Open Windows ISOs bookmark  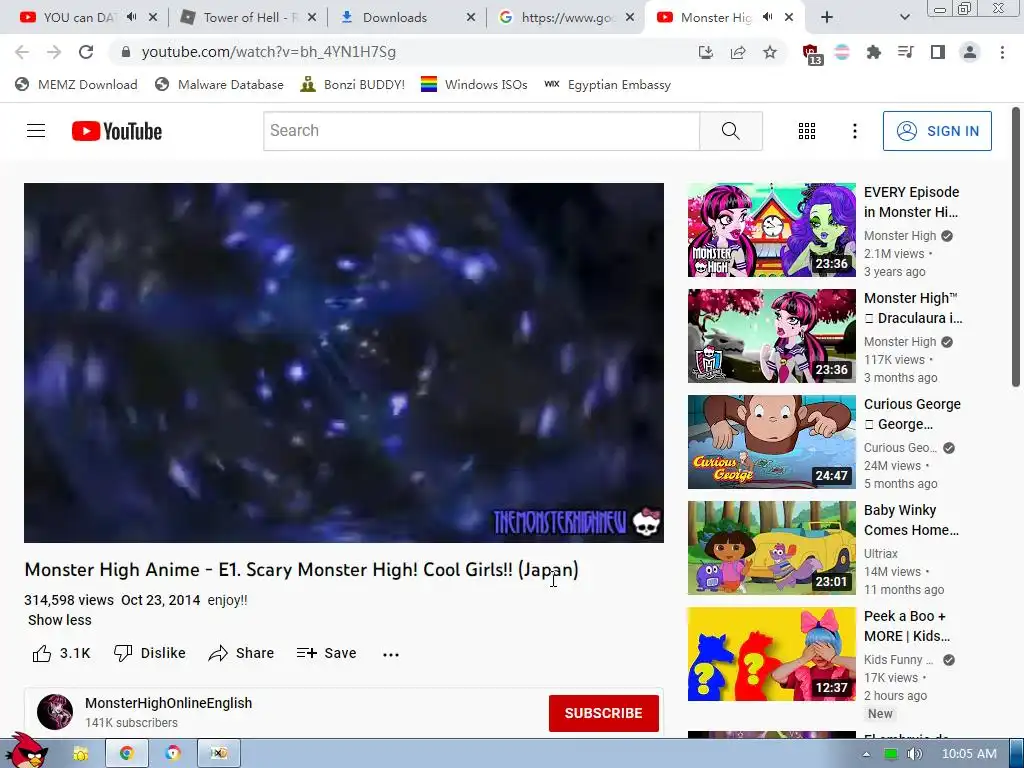click(474, 85)
